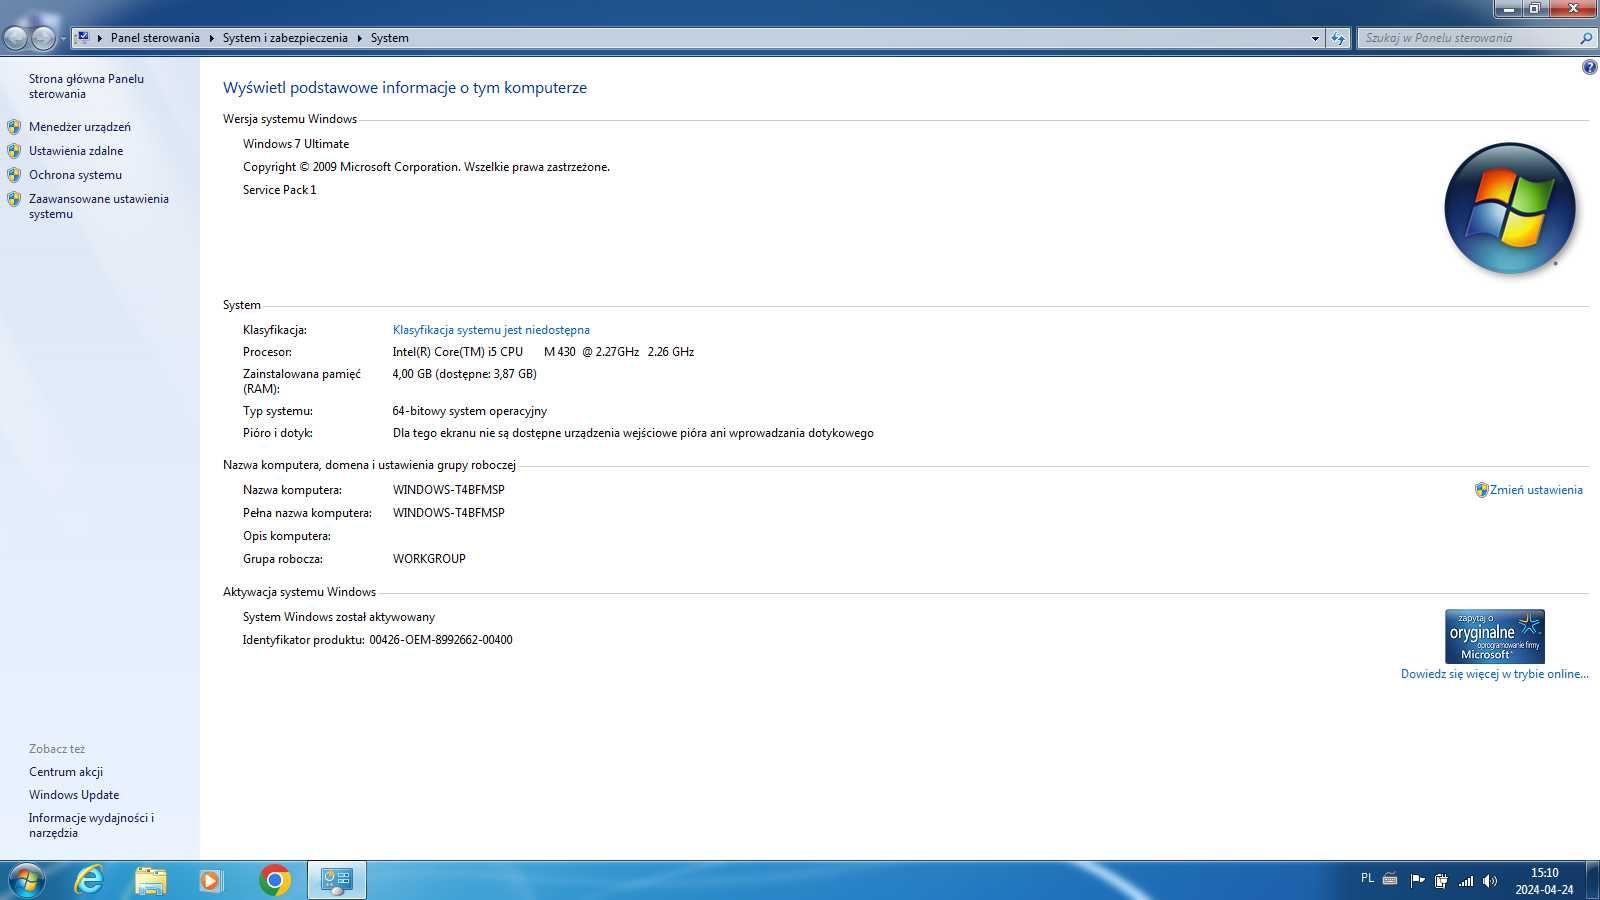This screenshot has height=900, width=1600.
Task: Click the shield icon beside Ustawienia zdalne
Action: coord(14,151)
